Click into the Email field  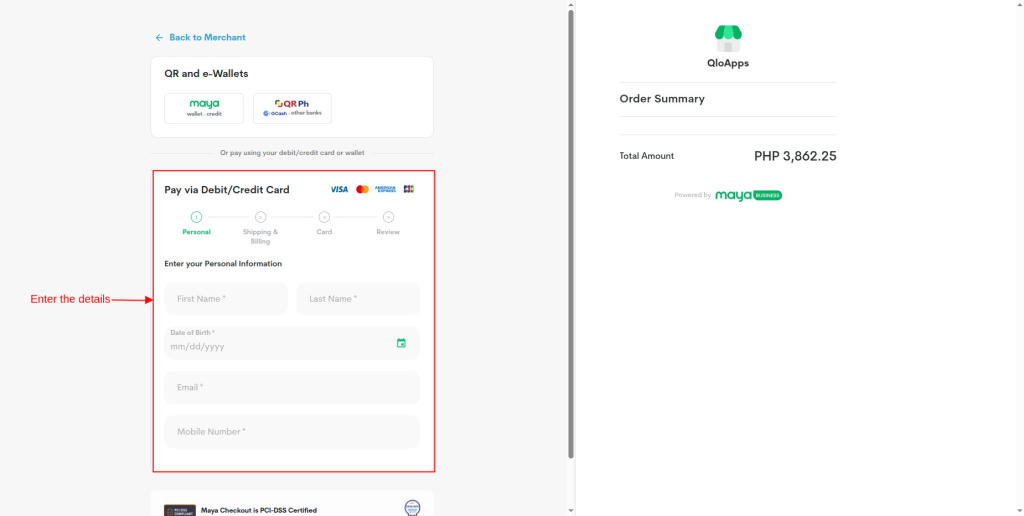pyautogui.click(x=292, y=387)
